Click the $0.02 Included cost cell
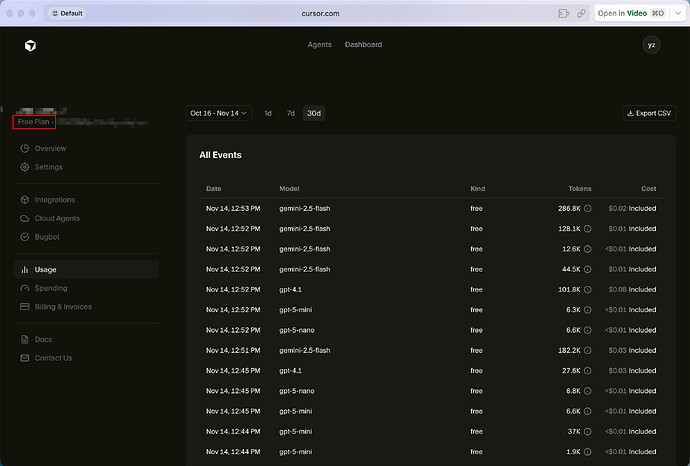This screenshot has height=466, width=690. [x=632, y=209]
